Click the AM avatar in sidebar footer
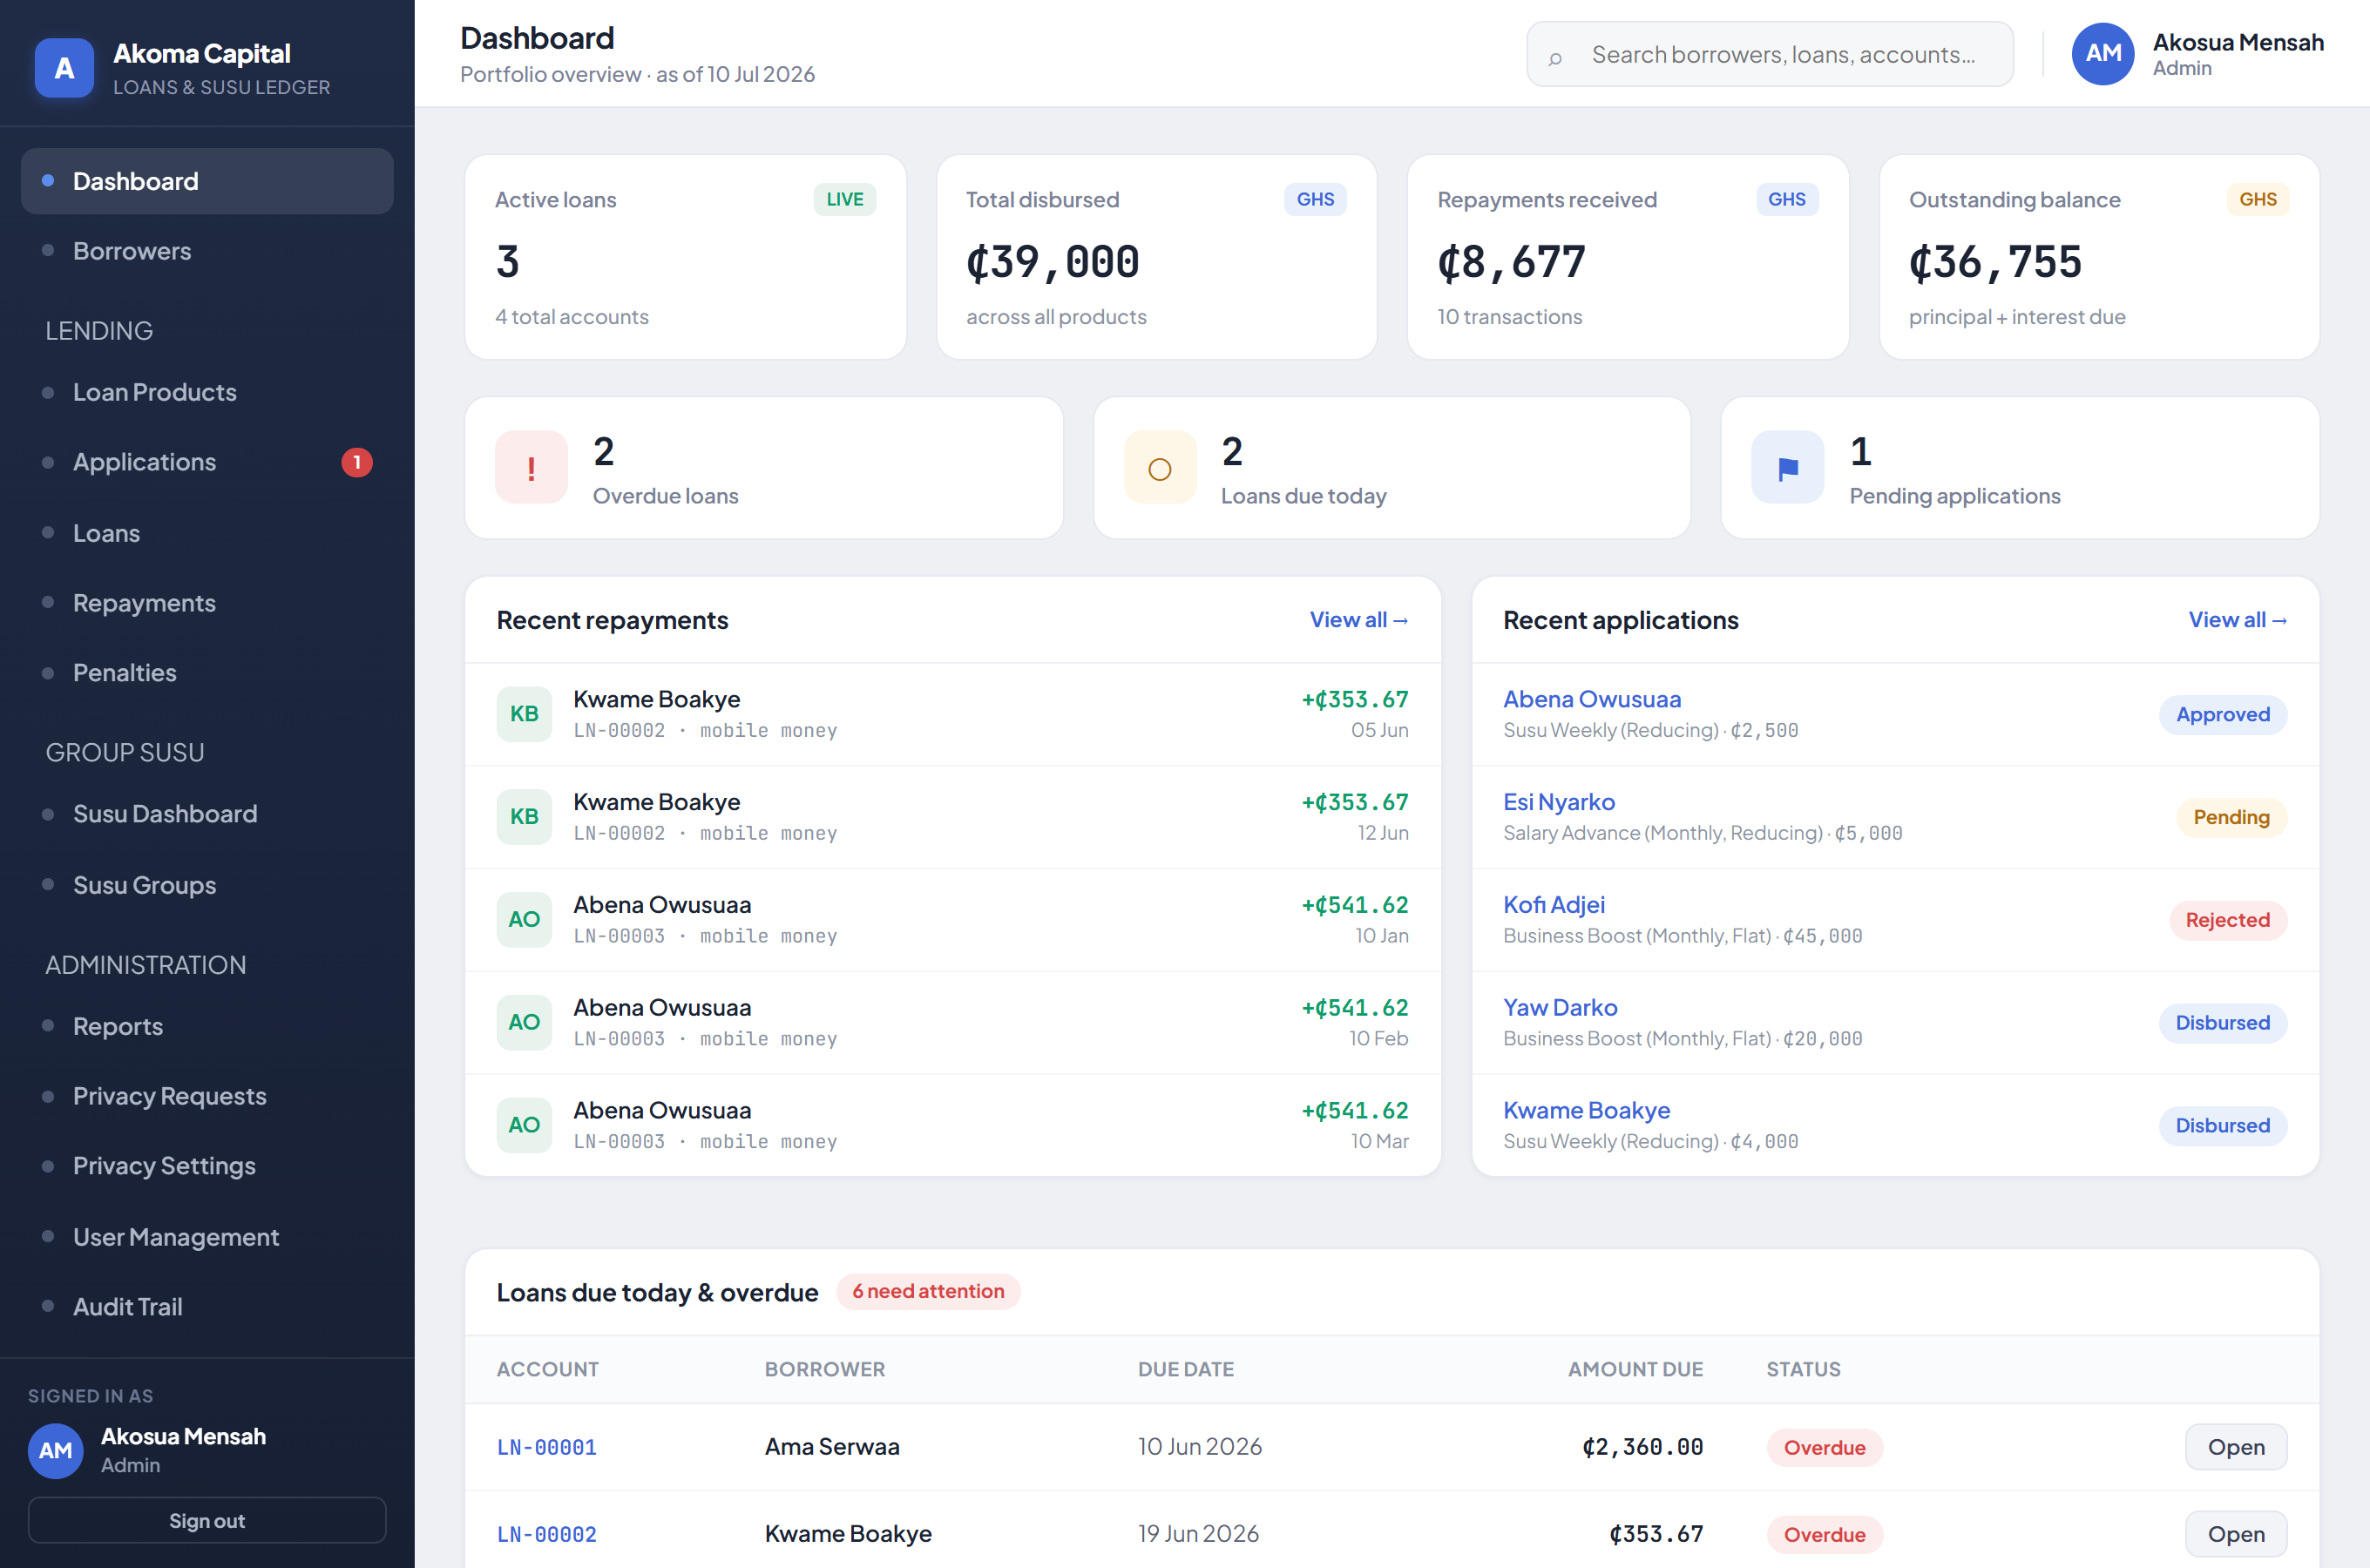2370x1568 pixels. (x=56, y=1451)
